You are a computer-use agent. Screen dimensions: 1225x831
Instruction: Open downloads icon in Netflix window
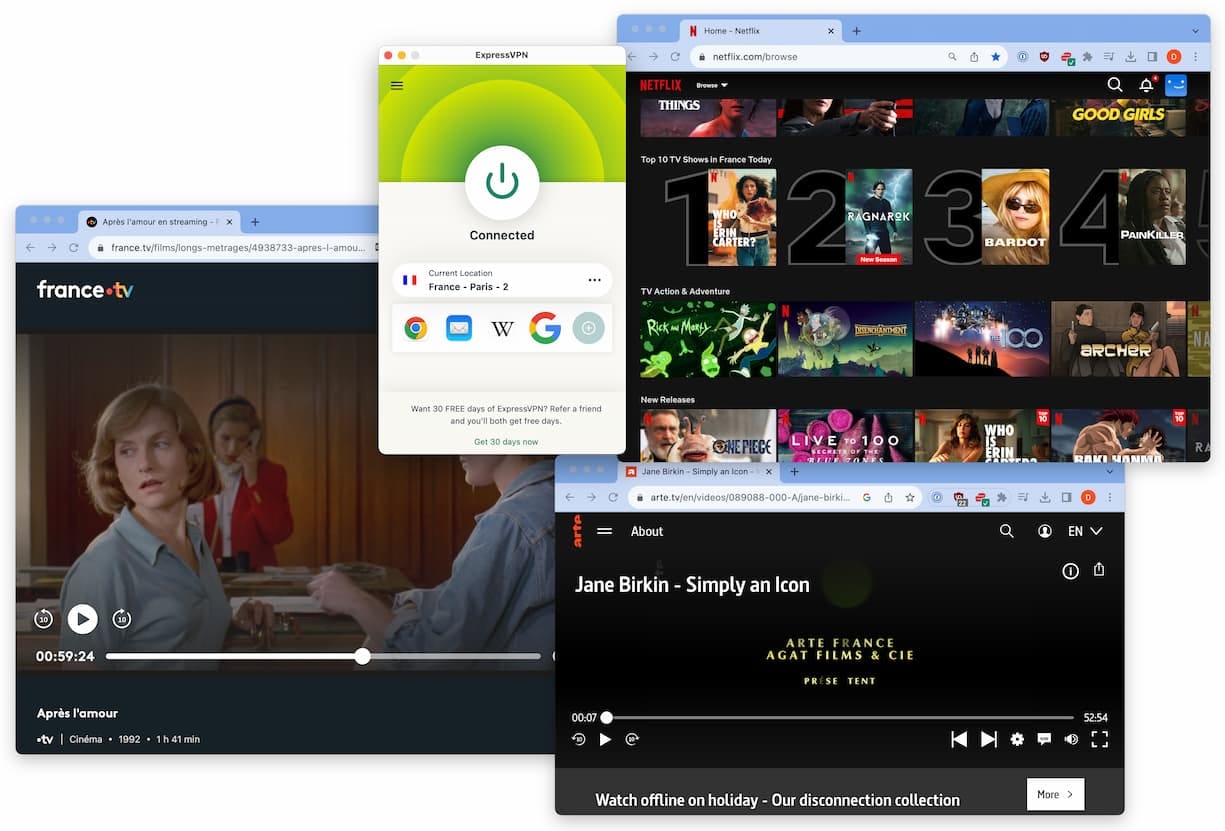(x=1131, y=57)
